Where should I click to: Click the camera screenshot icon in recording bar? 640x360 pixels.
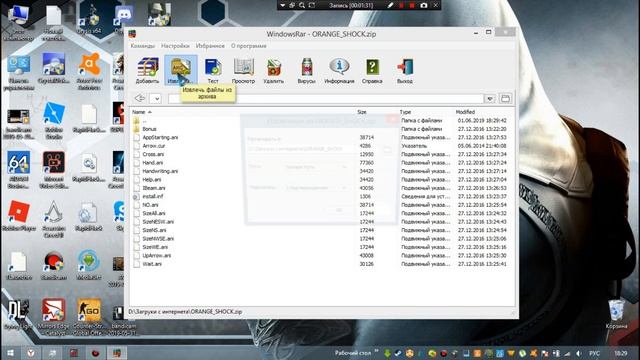(424, 5)
